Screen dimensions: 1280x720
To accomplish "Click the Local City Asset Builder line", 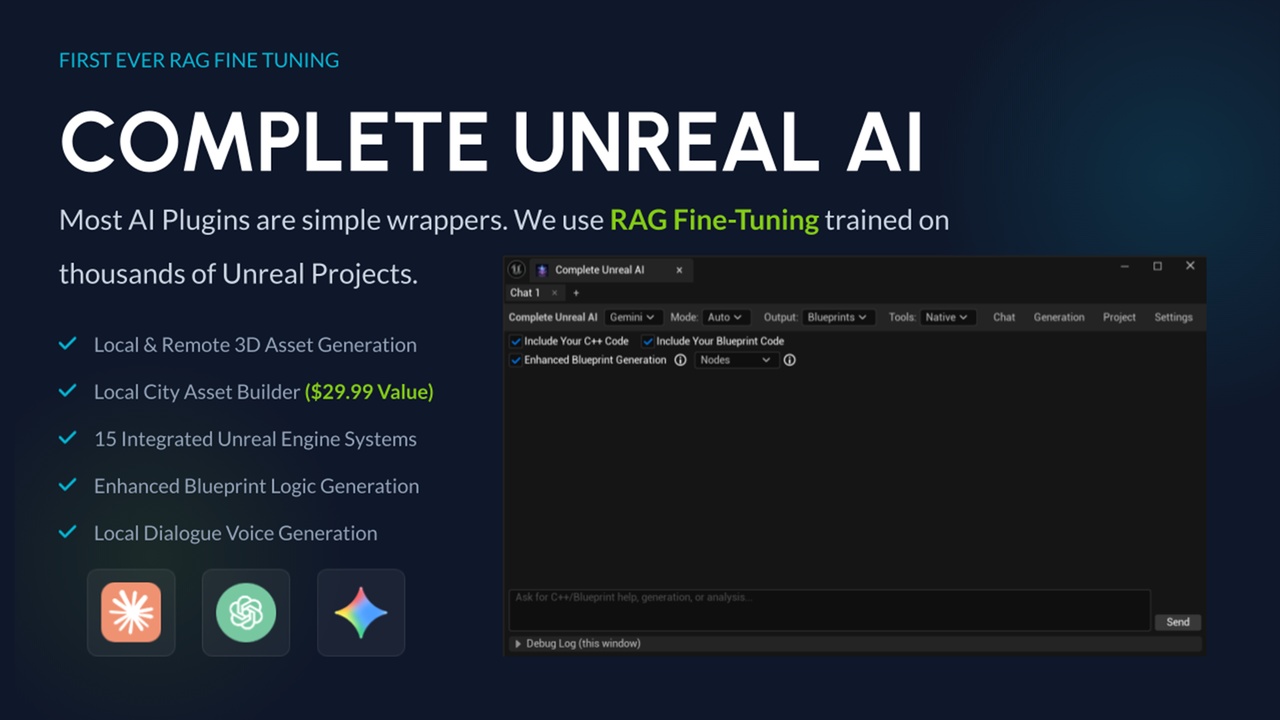I will [x=264, y=392].
